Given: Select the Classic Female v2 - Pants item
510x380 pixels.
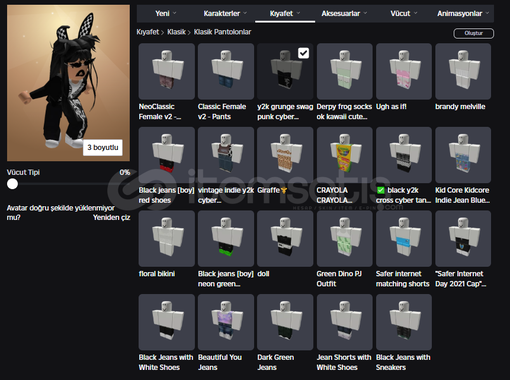Looking at the screenshot, I should [226, 71].
